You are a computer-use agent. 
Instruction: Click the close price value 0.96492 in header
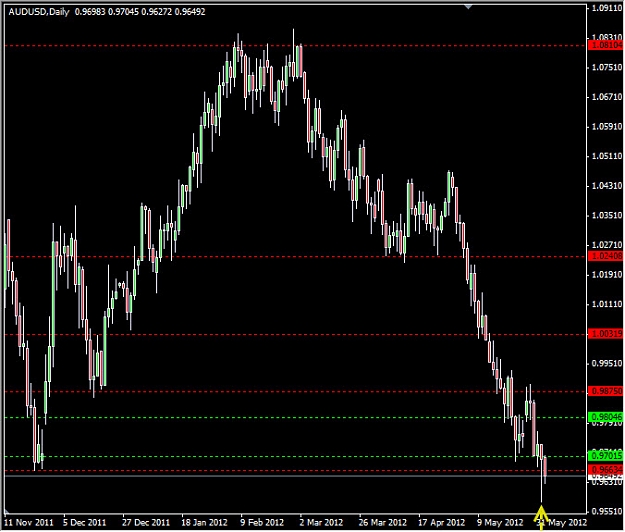coord(190,12)
